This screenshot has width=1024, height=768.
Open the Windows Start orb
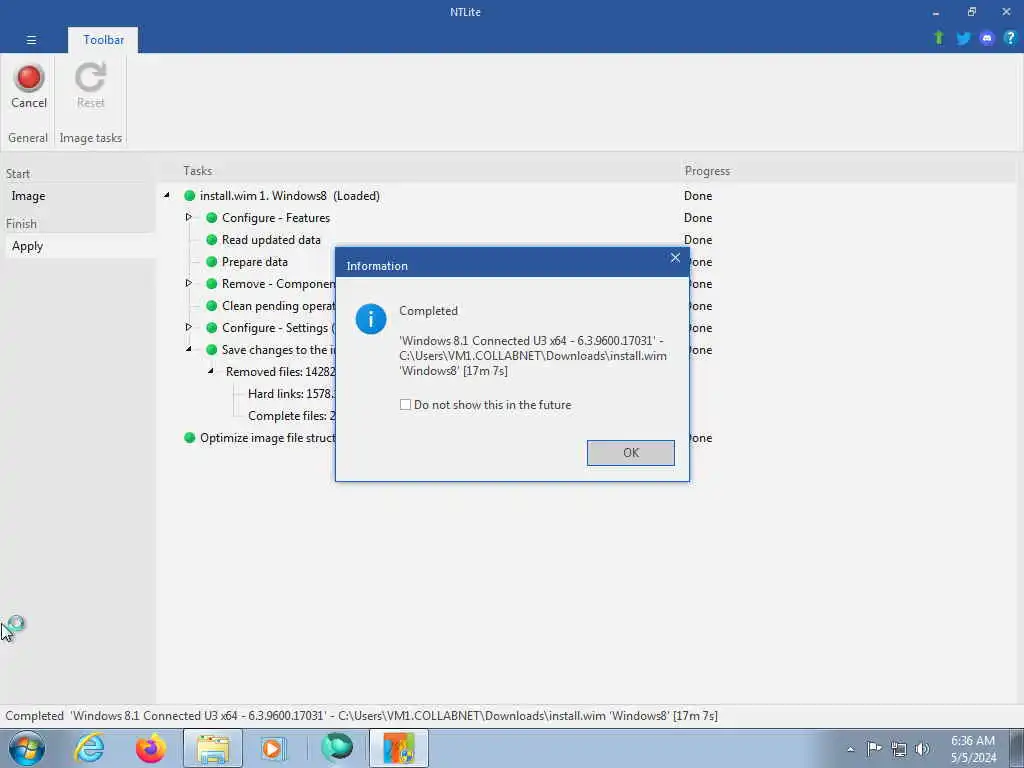[x=27, y=748]
